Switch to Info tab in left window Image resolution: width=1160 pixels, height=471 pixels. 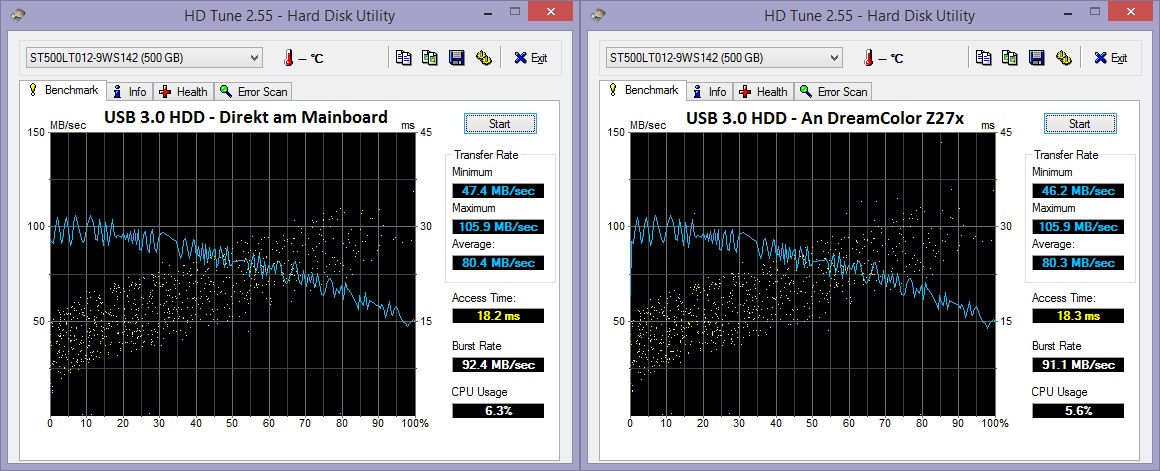tap(129, 92)
